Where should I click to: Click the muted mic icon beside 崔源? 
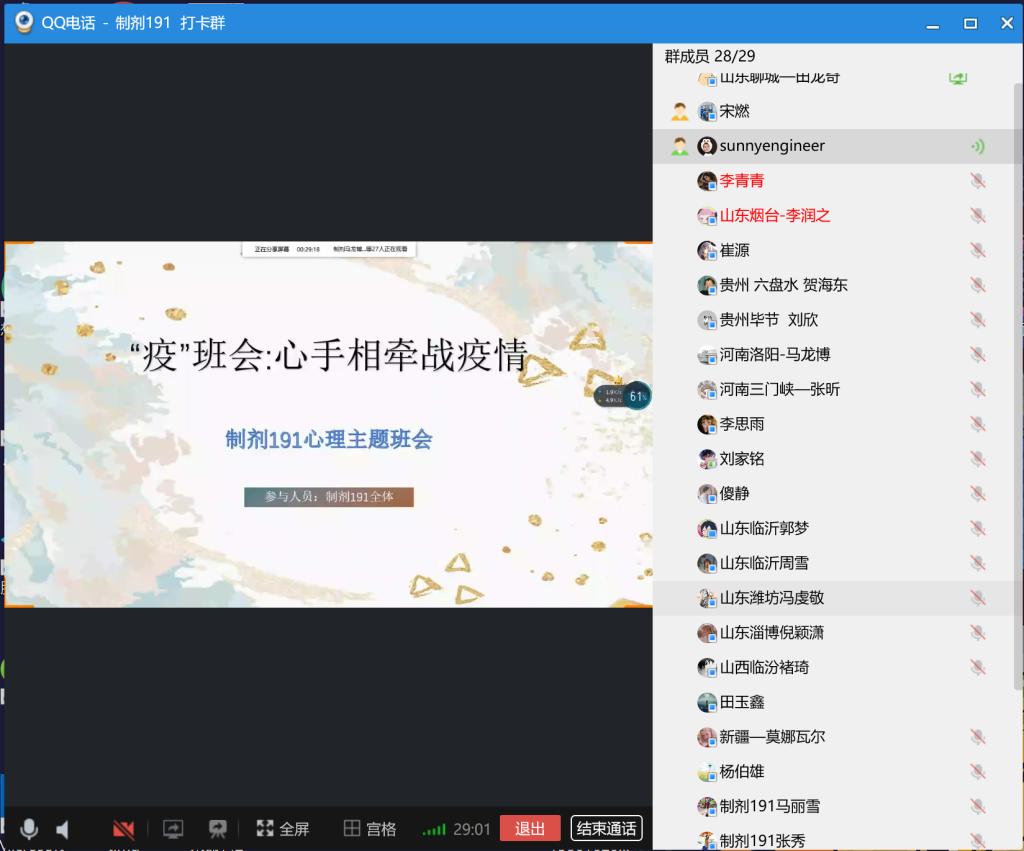coord(977,250)
